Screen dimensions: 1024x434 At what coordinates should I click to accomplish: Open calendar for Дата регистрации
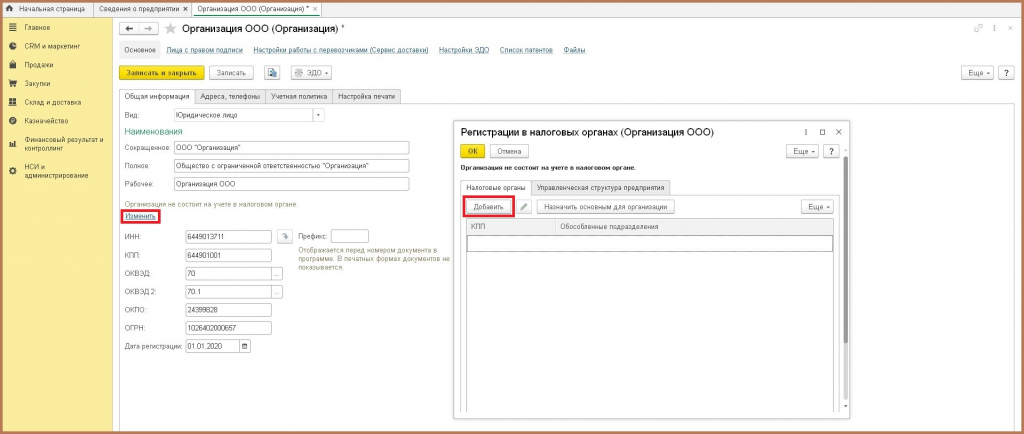[245, 347]
